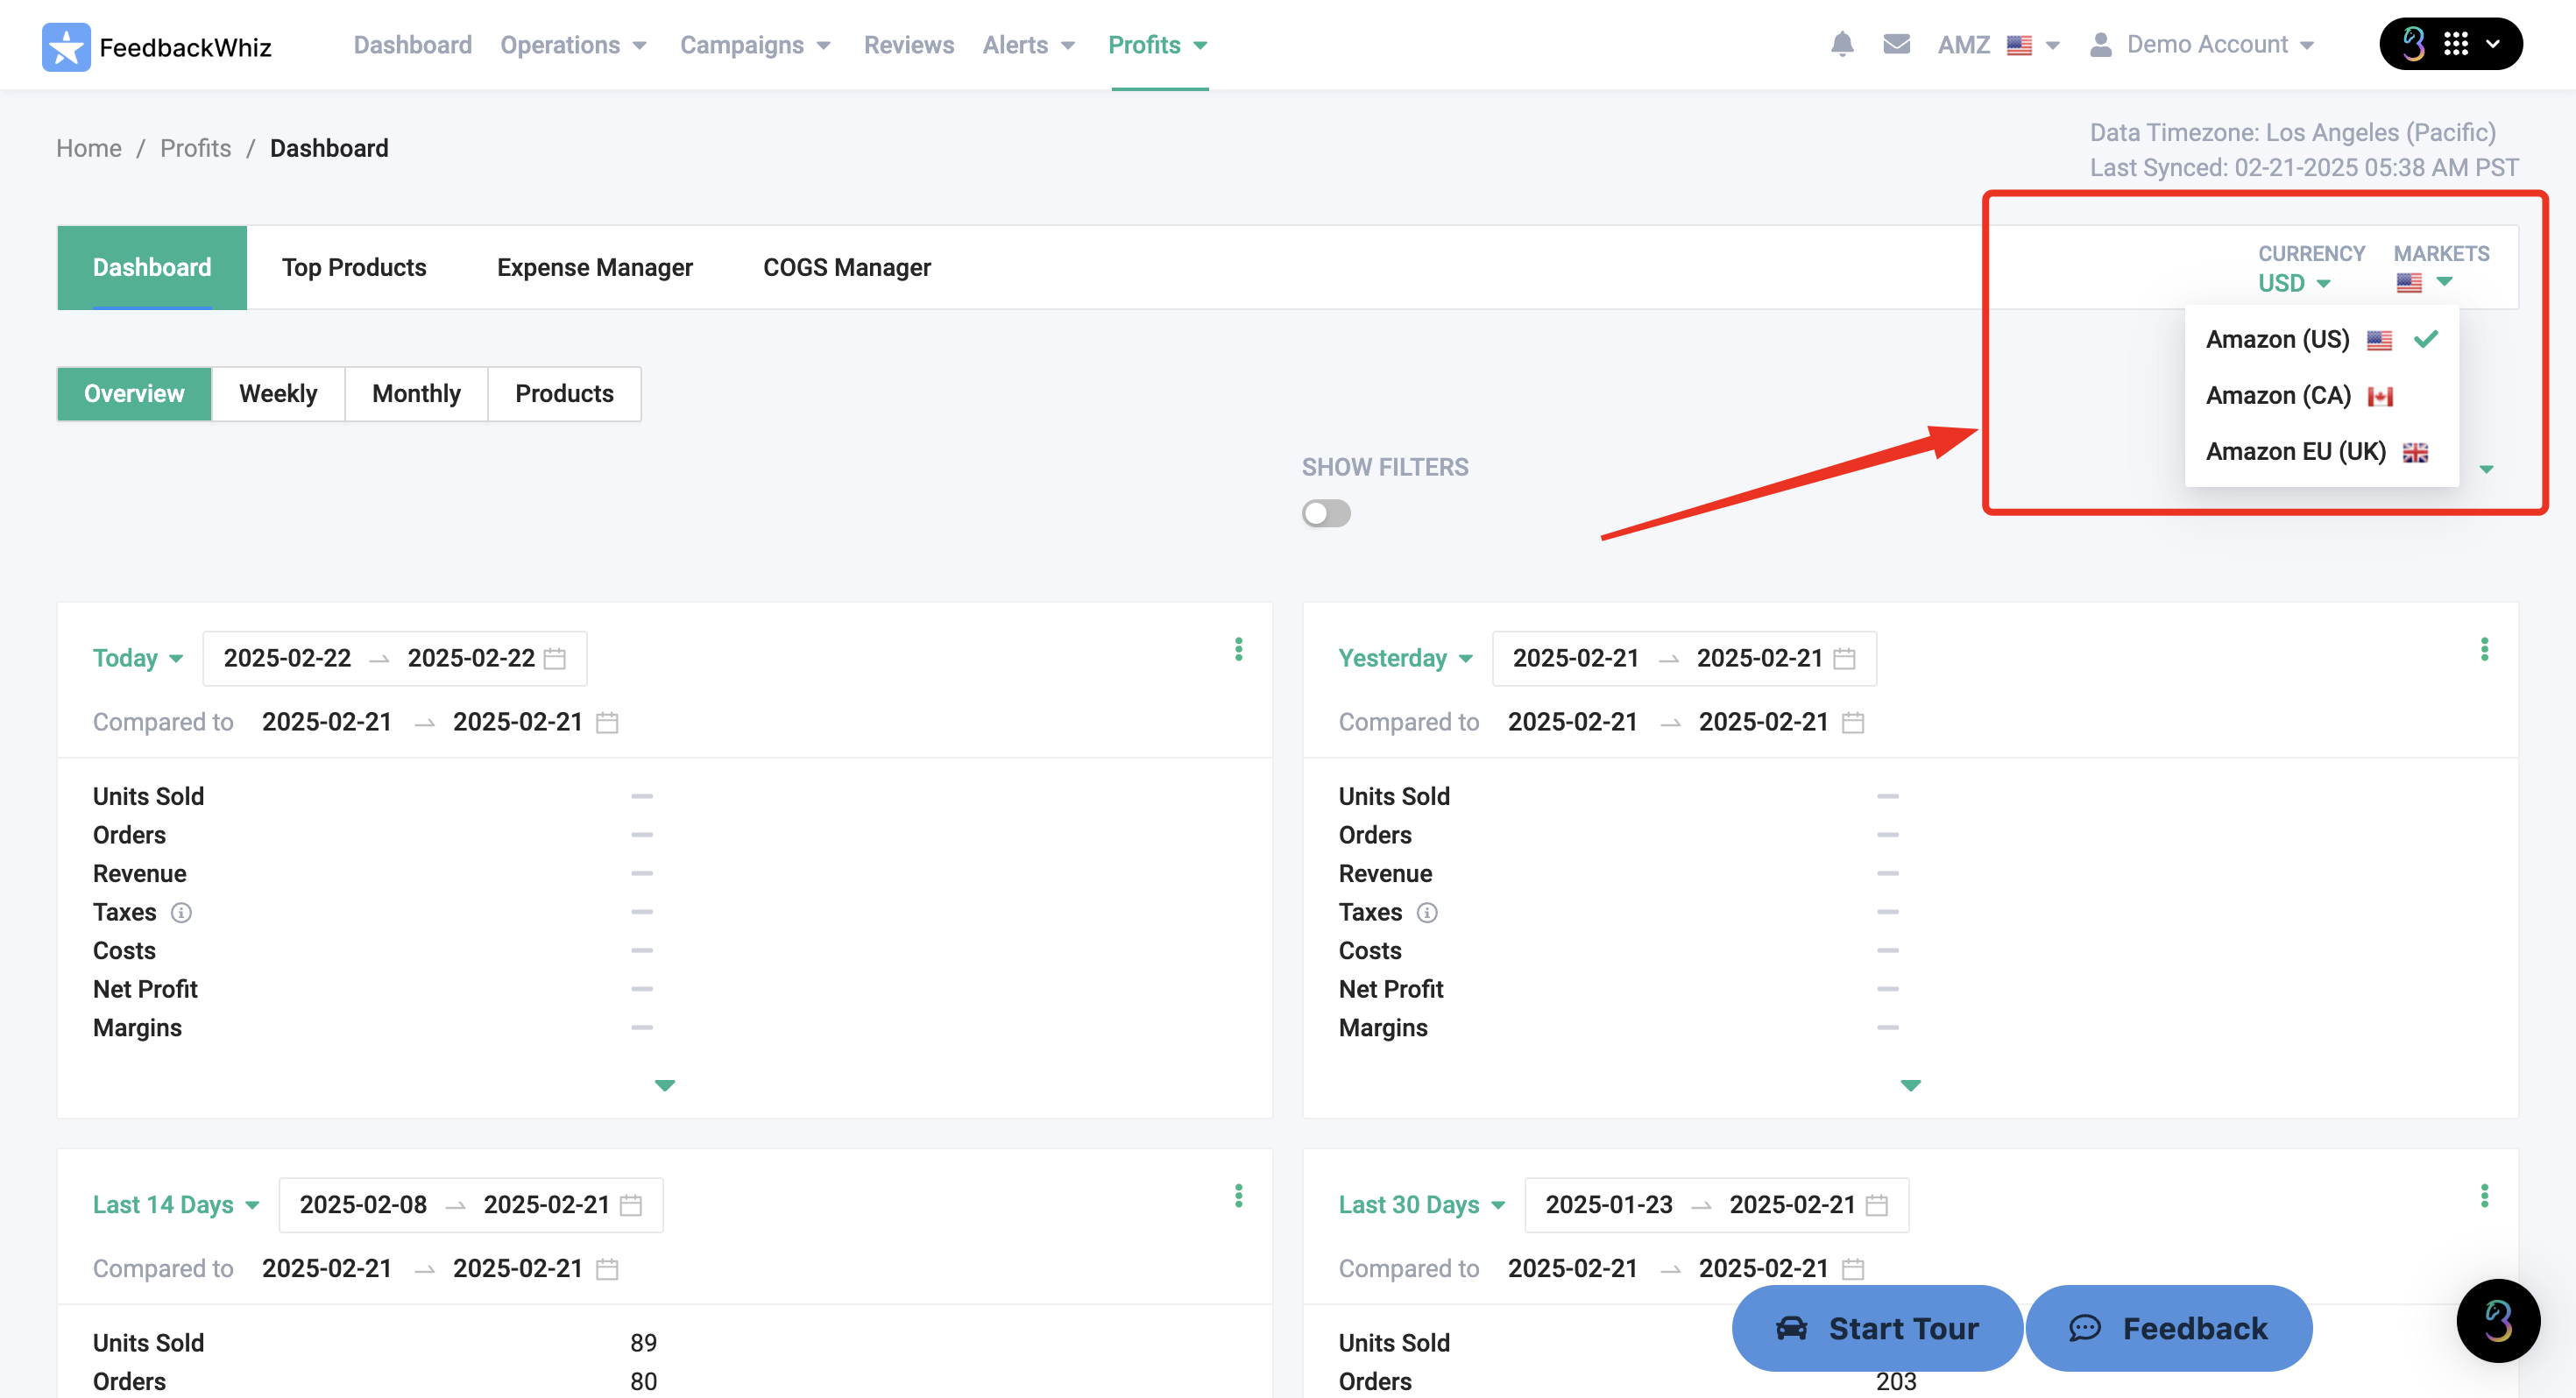2576x1398 pixels.
Task: Click the calendar icon in Last 30 Days range
Action: (x=1877, y=1205)
